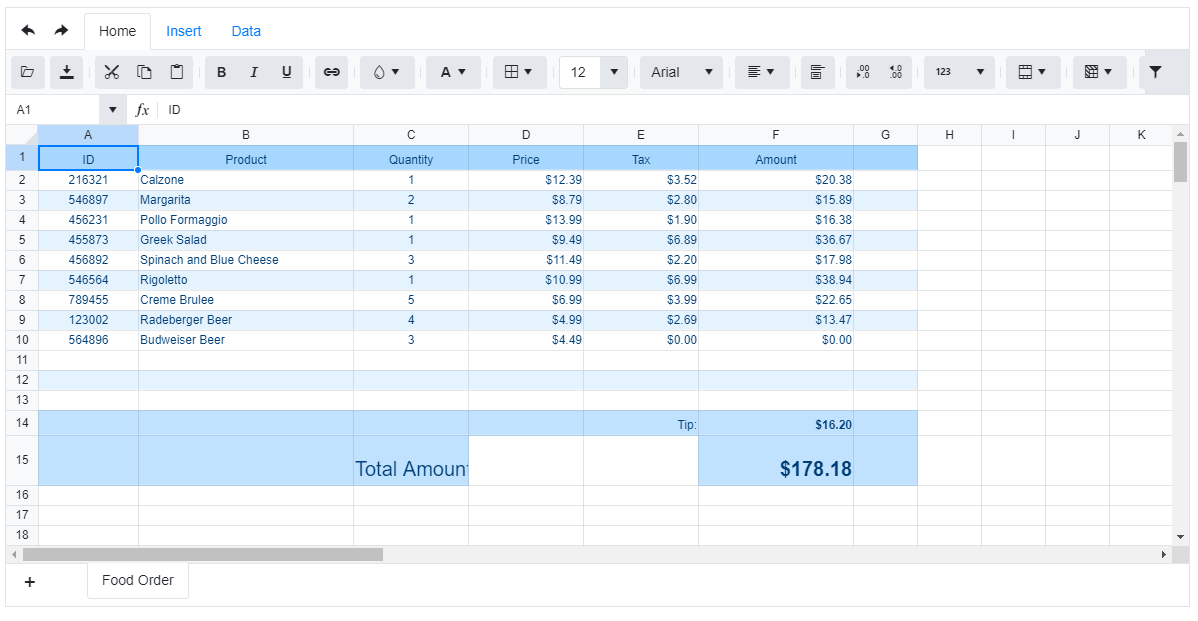Screen dimensions: 1198x621
Task: Select the Tip value cell $16.20
Action: coord(775,424)
